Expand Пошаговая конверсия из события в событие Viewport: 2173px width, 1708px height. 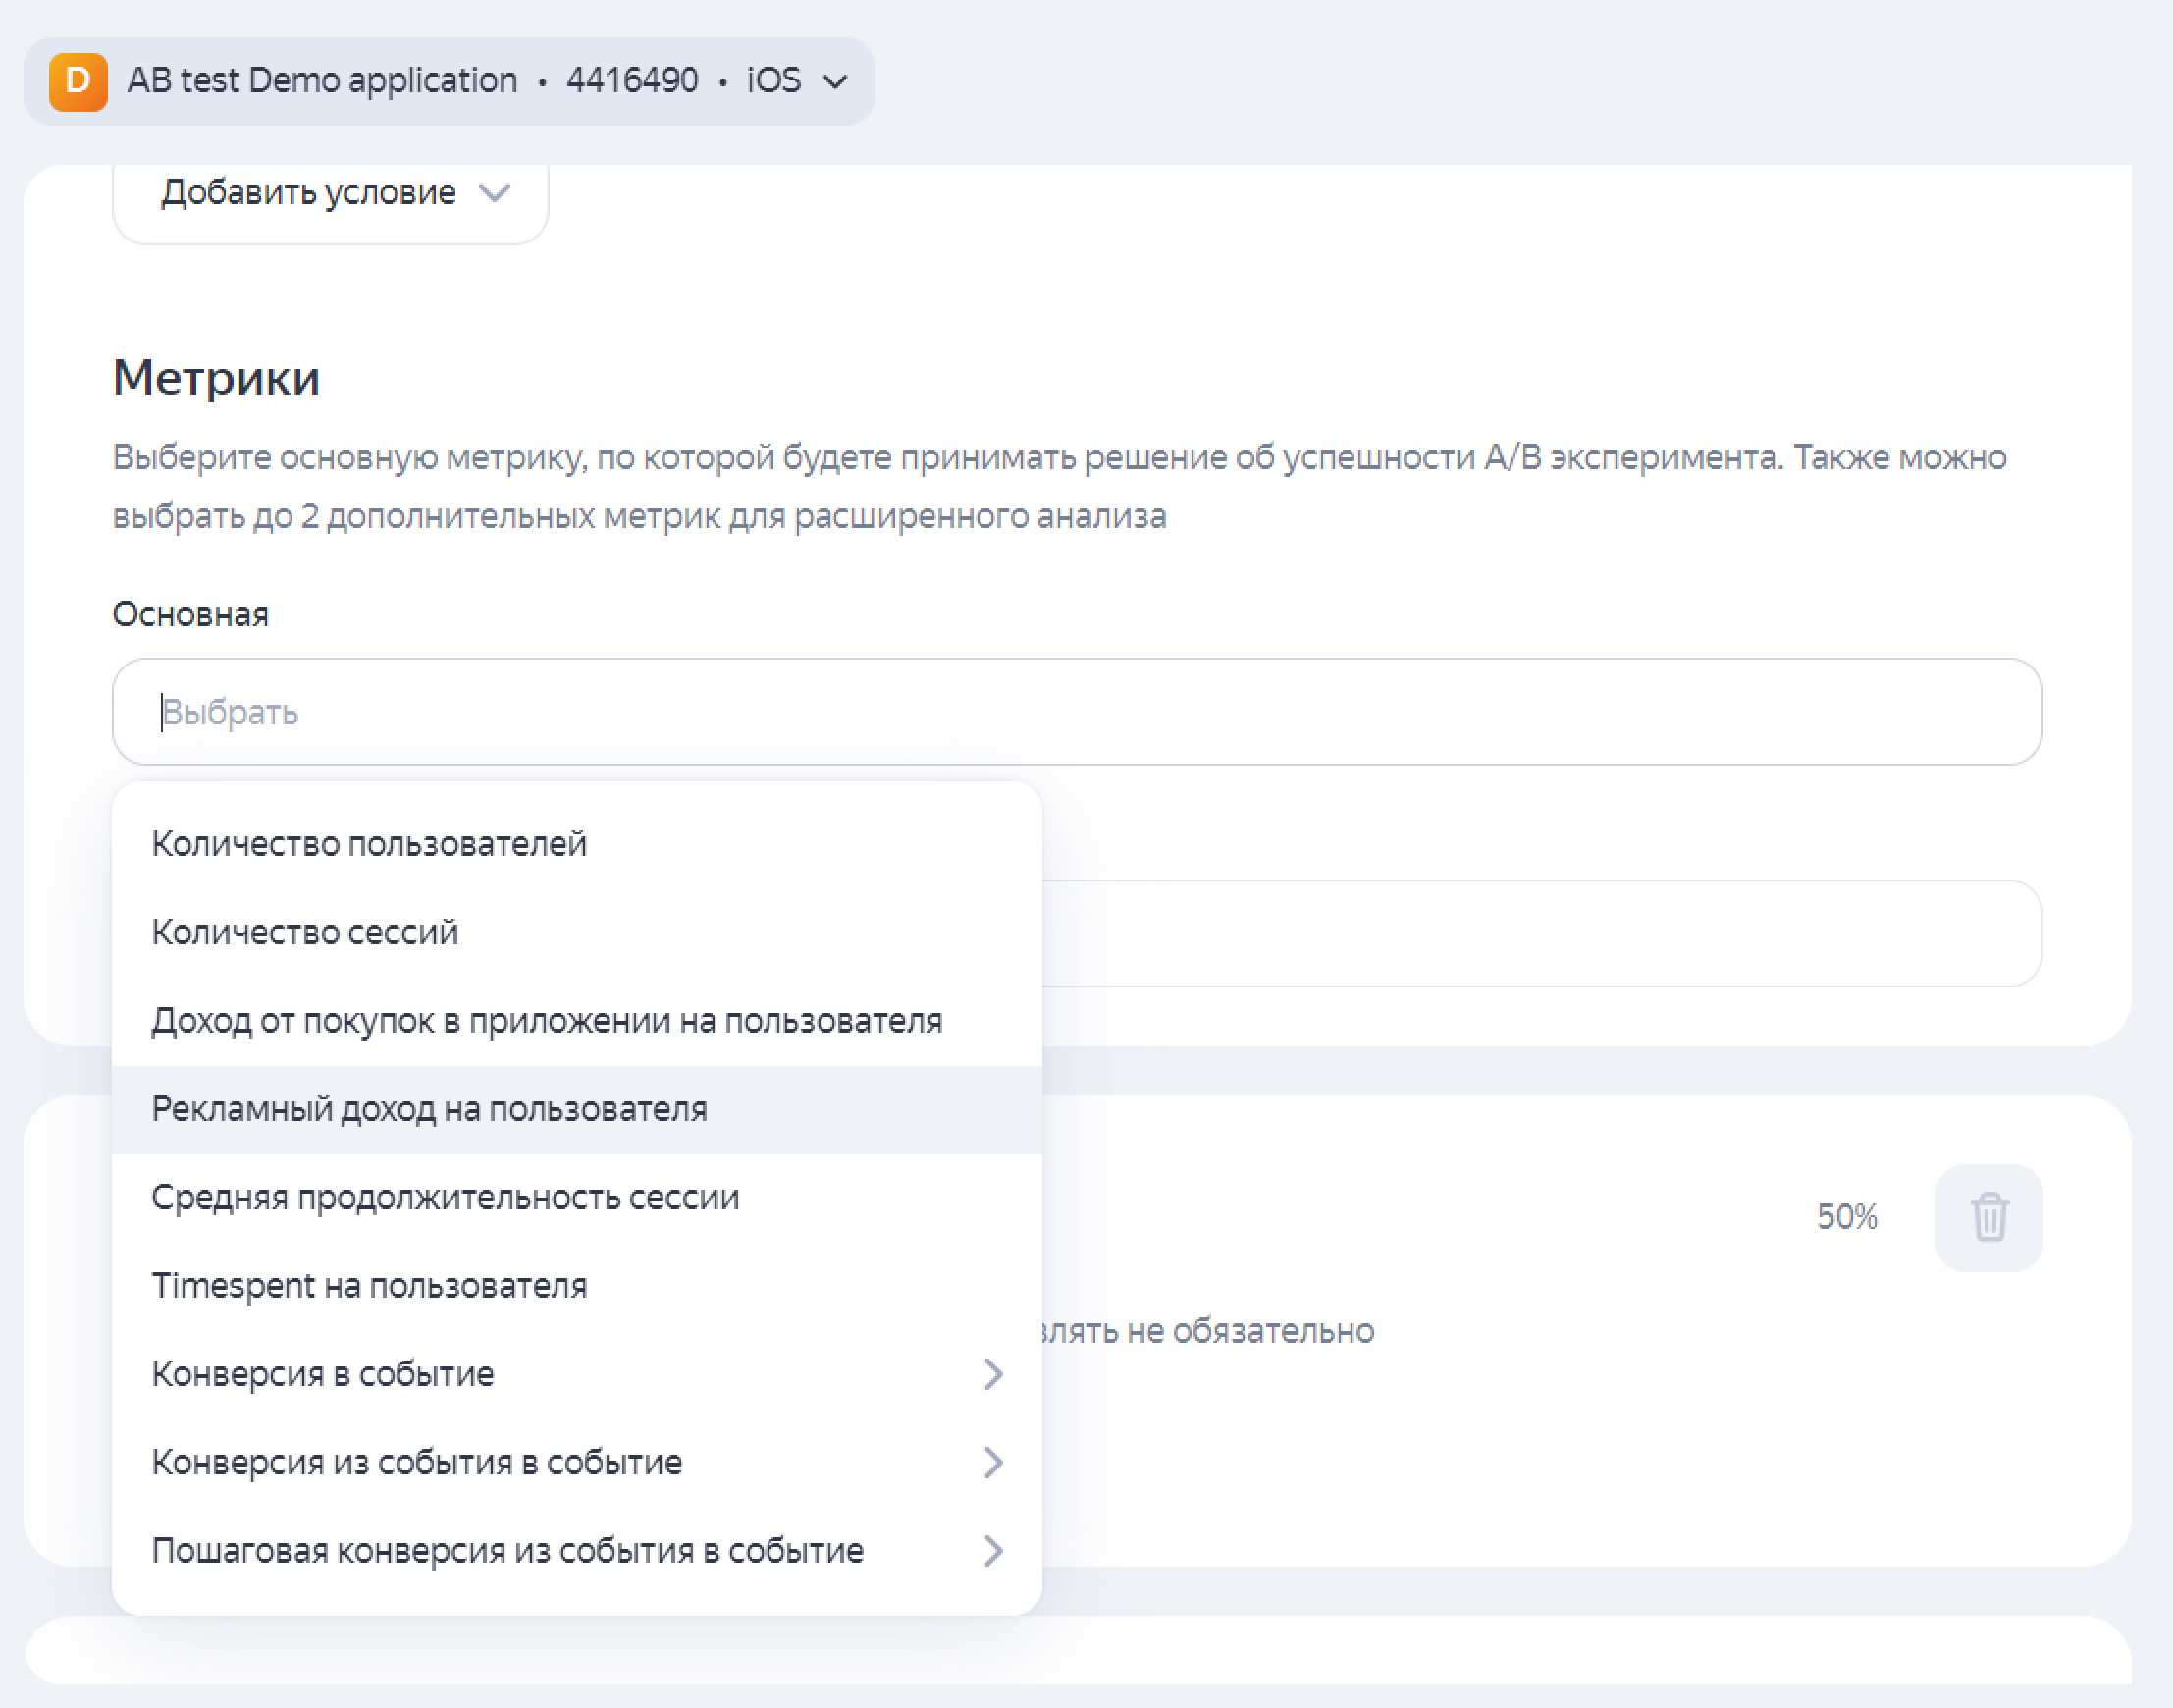(507, 1551)
